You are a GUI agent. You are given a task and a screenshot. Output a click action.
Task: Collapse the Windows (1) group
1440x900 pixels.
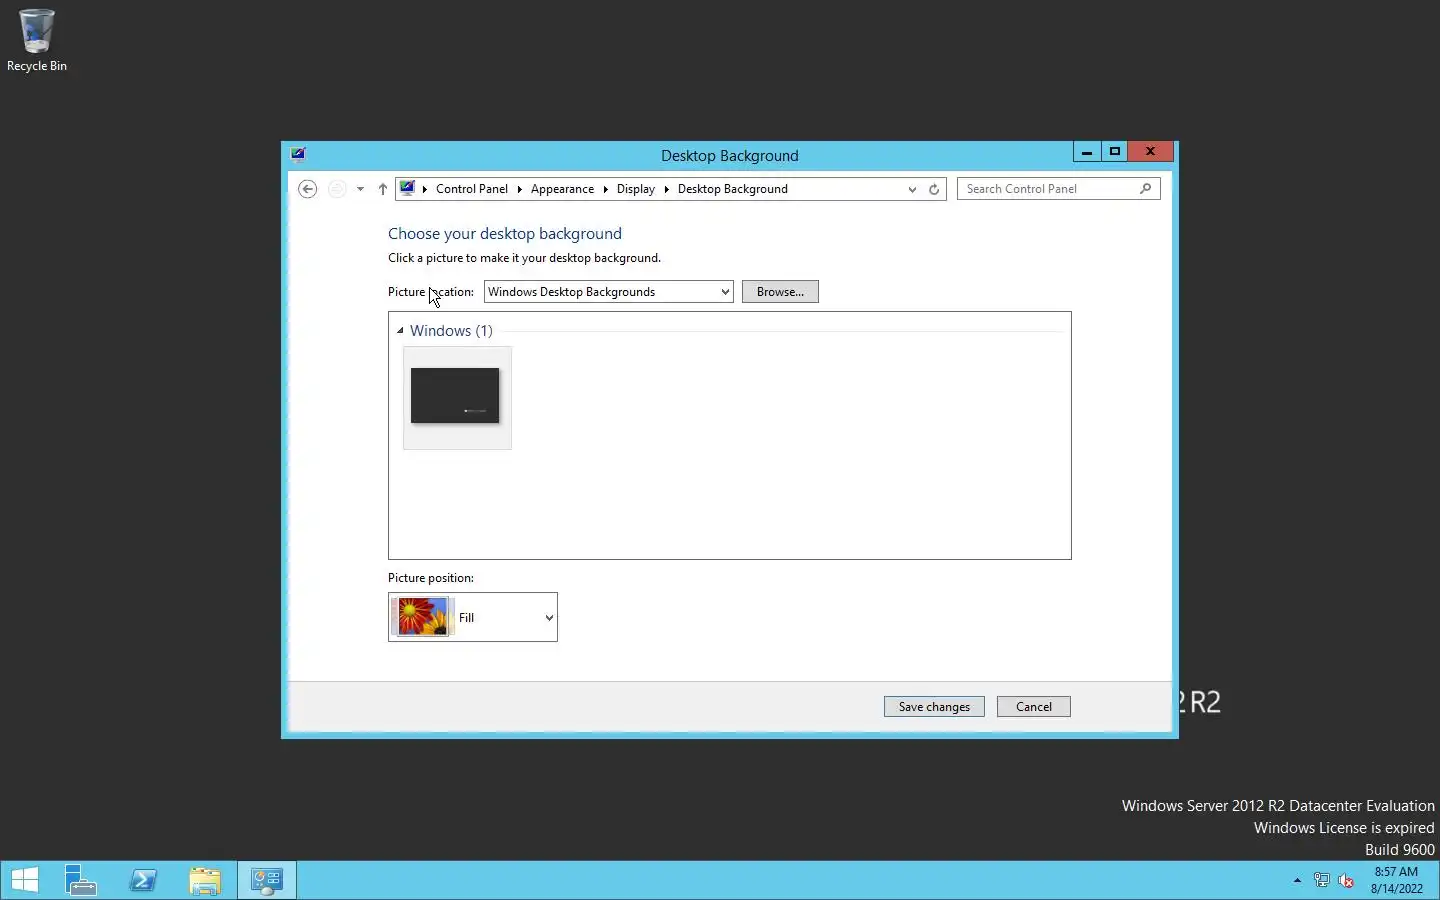400,331
